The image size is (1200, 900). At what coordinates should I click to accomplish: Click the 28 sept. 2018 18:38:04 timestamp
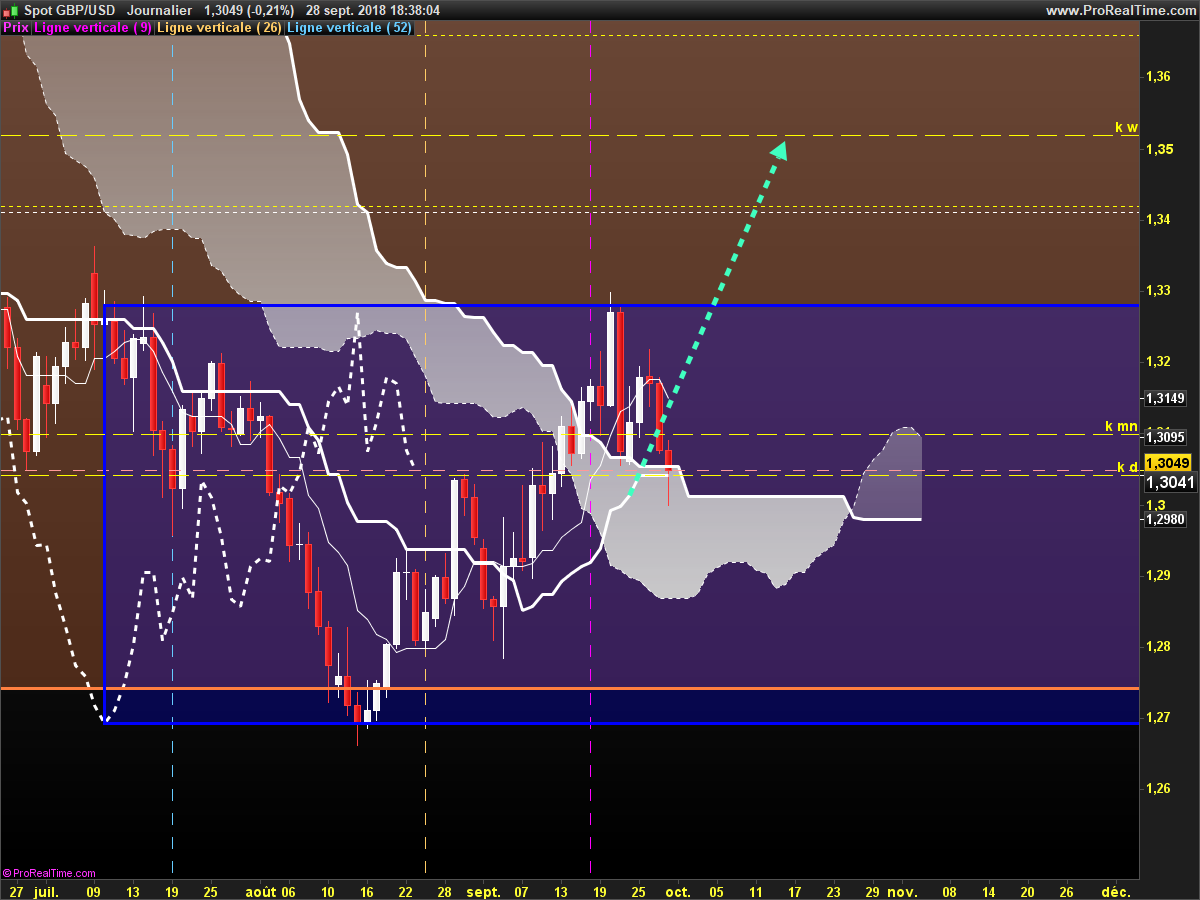[x=373, y=10]
